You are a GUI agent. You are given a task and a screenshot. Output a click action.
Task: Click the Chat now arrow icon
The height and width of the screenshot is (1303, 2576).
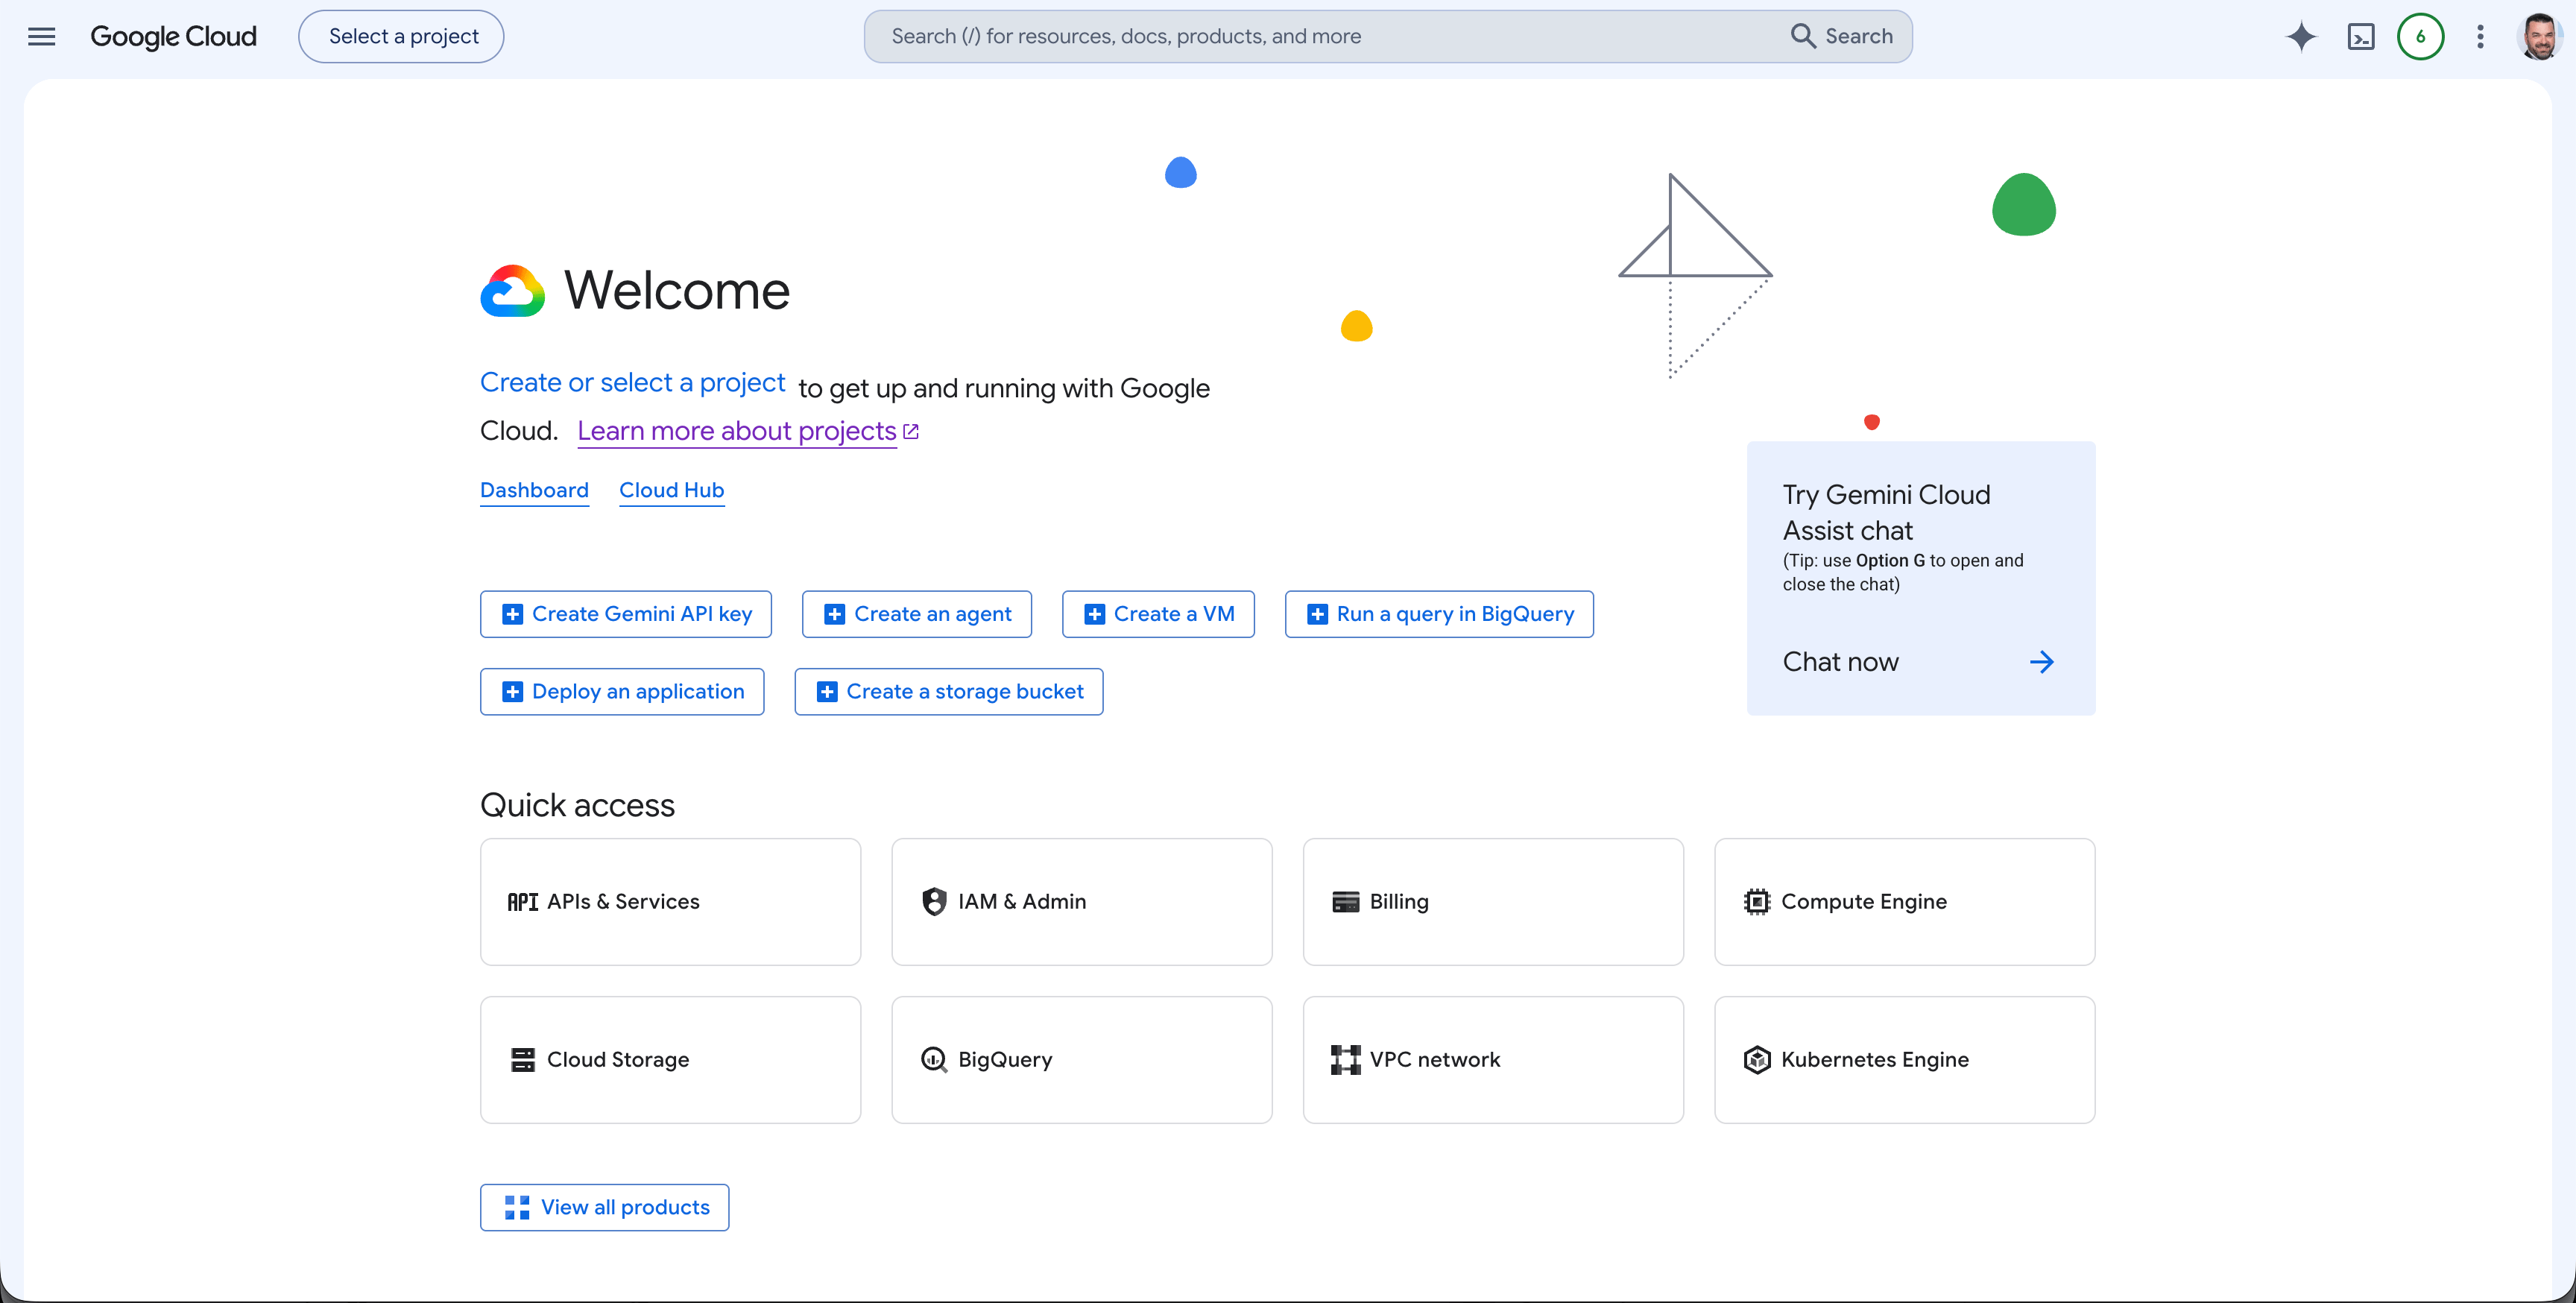2042,662
